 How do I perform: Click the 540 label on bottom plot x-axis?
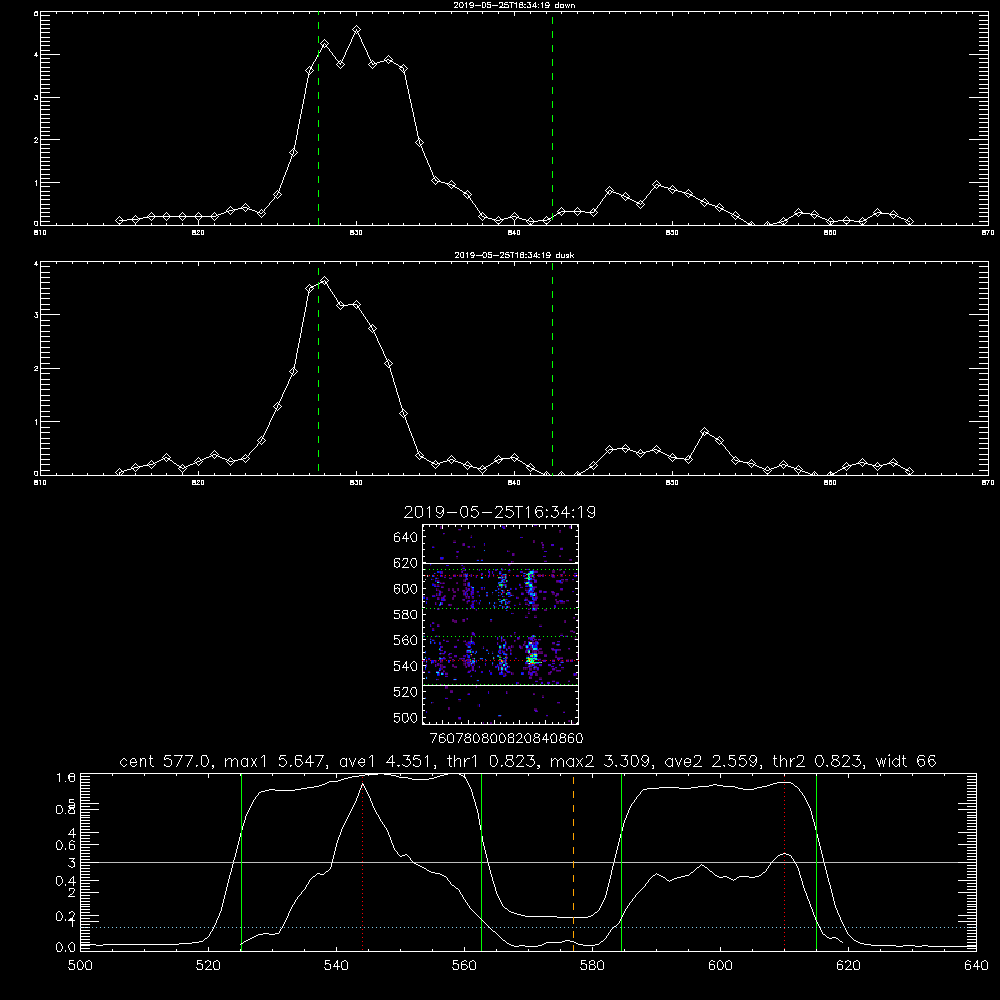336,965
